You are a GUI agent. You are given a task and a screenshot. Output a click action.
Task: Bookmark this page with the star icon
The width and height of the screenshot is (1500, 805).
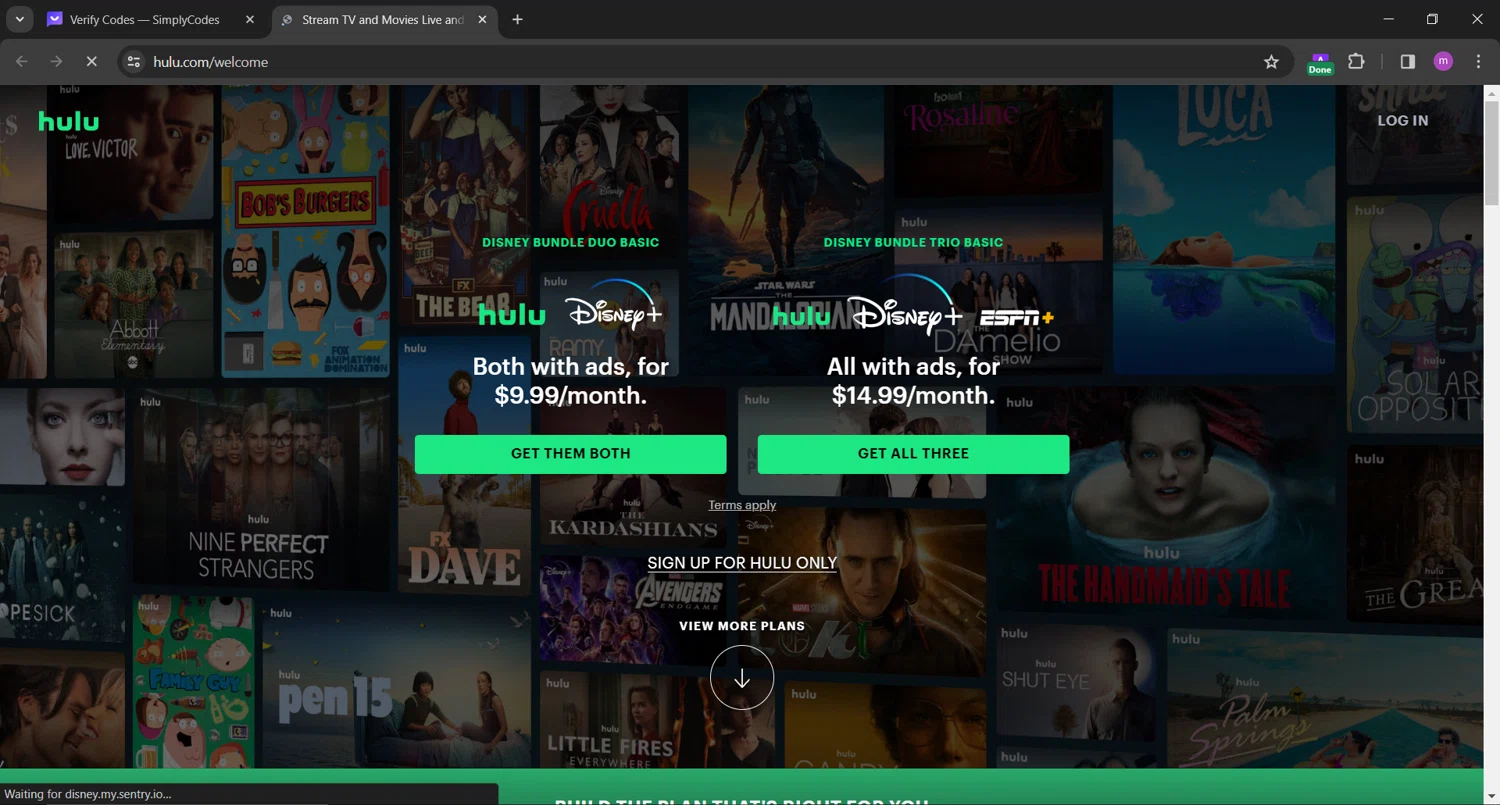(x=1271, y=62)
